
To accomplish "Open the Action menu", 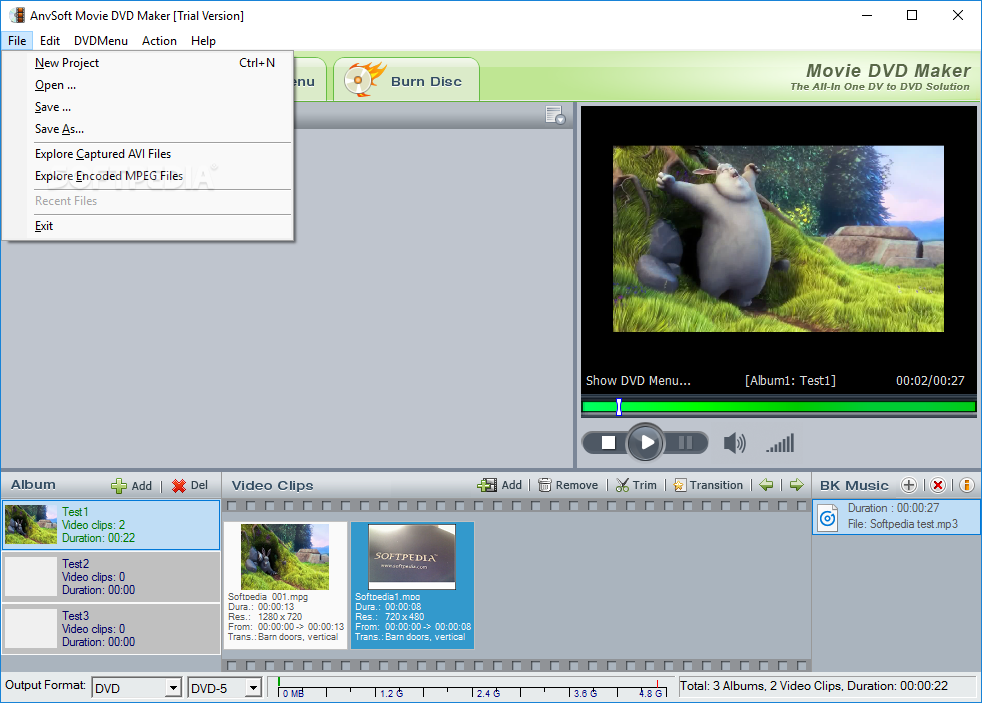I will tap(159, 41).
